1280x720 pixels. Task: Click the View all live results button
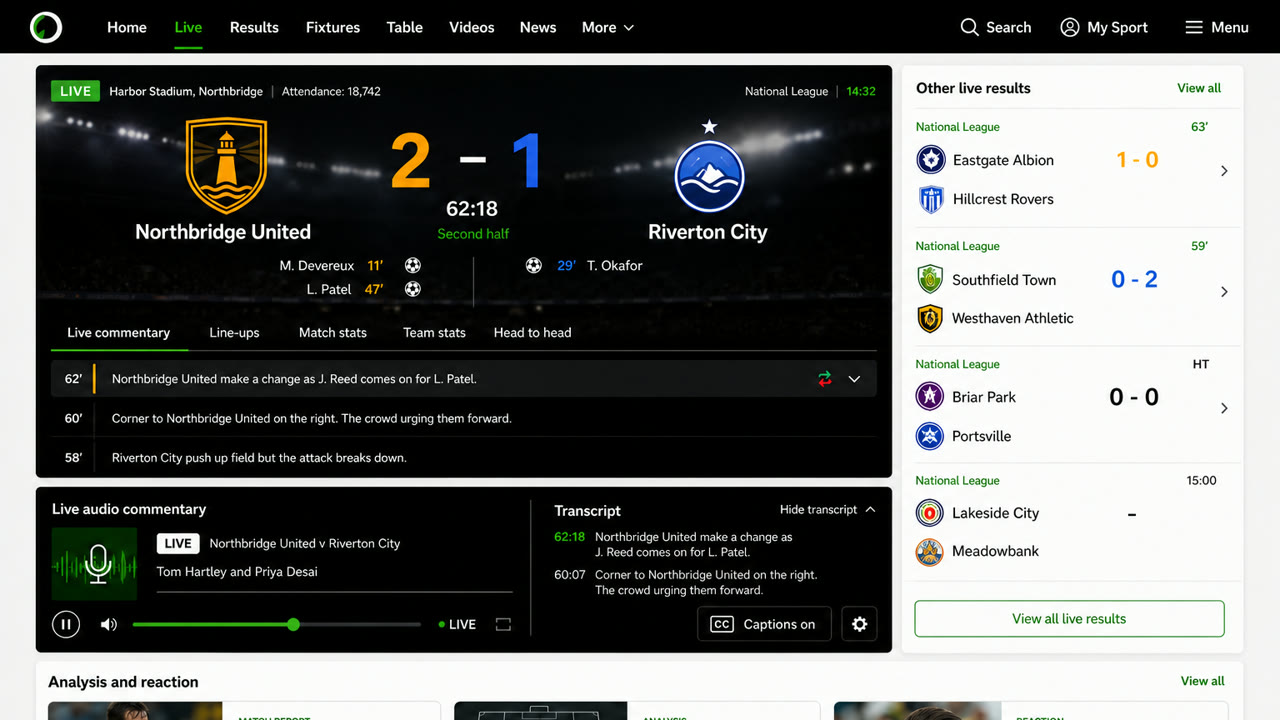coord(1069,619)
